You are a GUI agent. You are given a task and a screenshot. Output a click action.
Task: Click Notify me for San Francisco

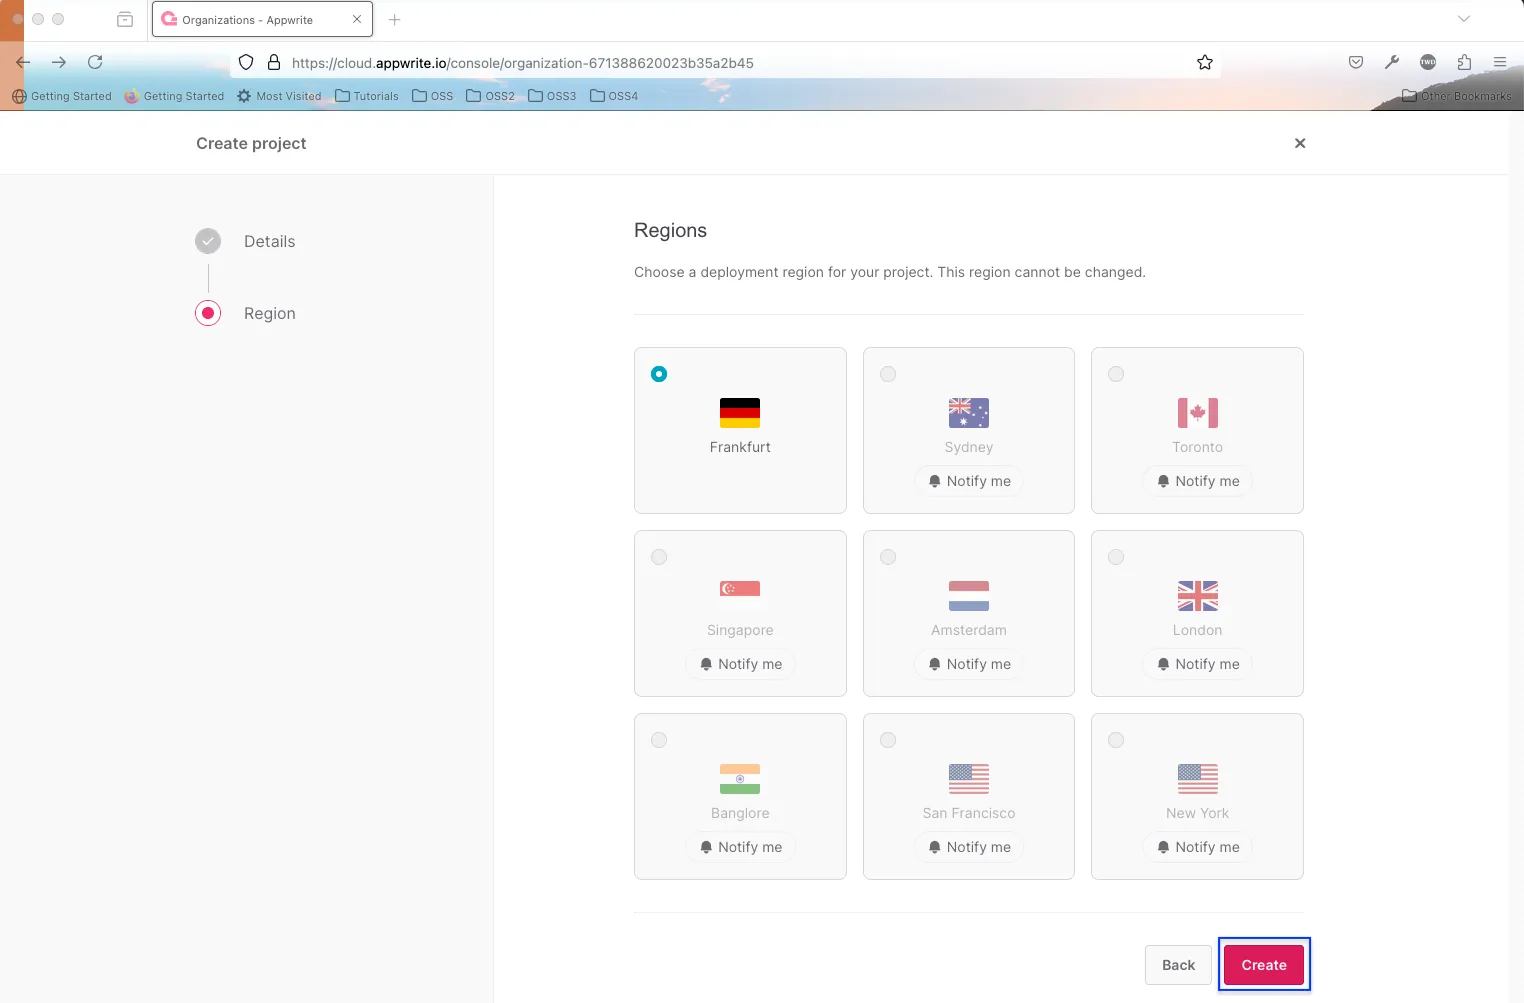[969, 847]
